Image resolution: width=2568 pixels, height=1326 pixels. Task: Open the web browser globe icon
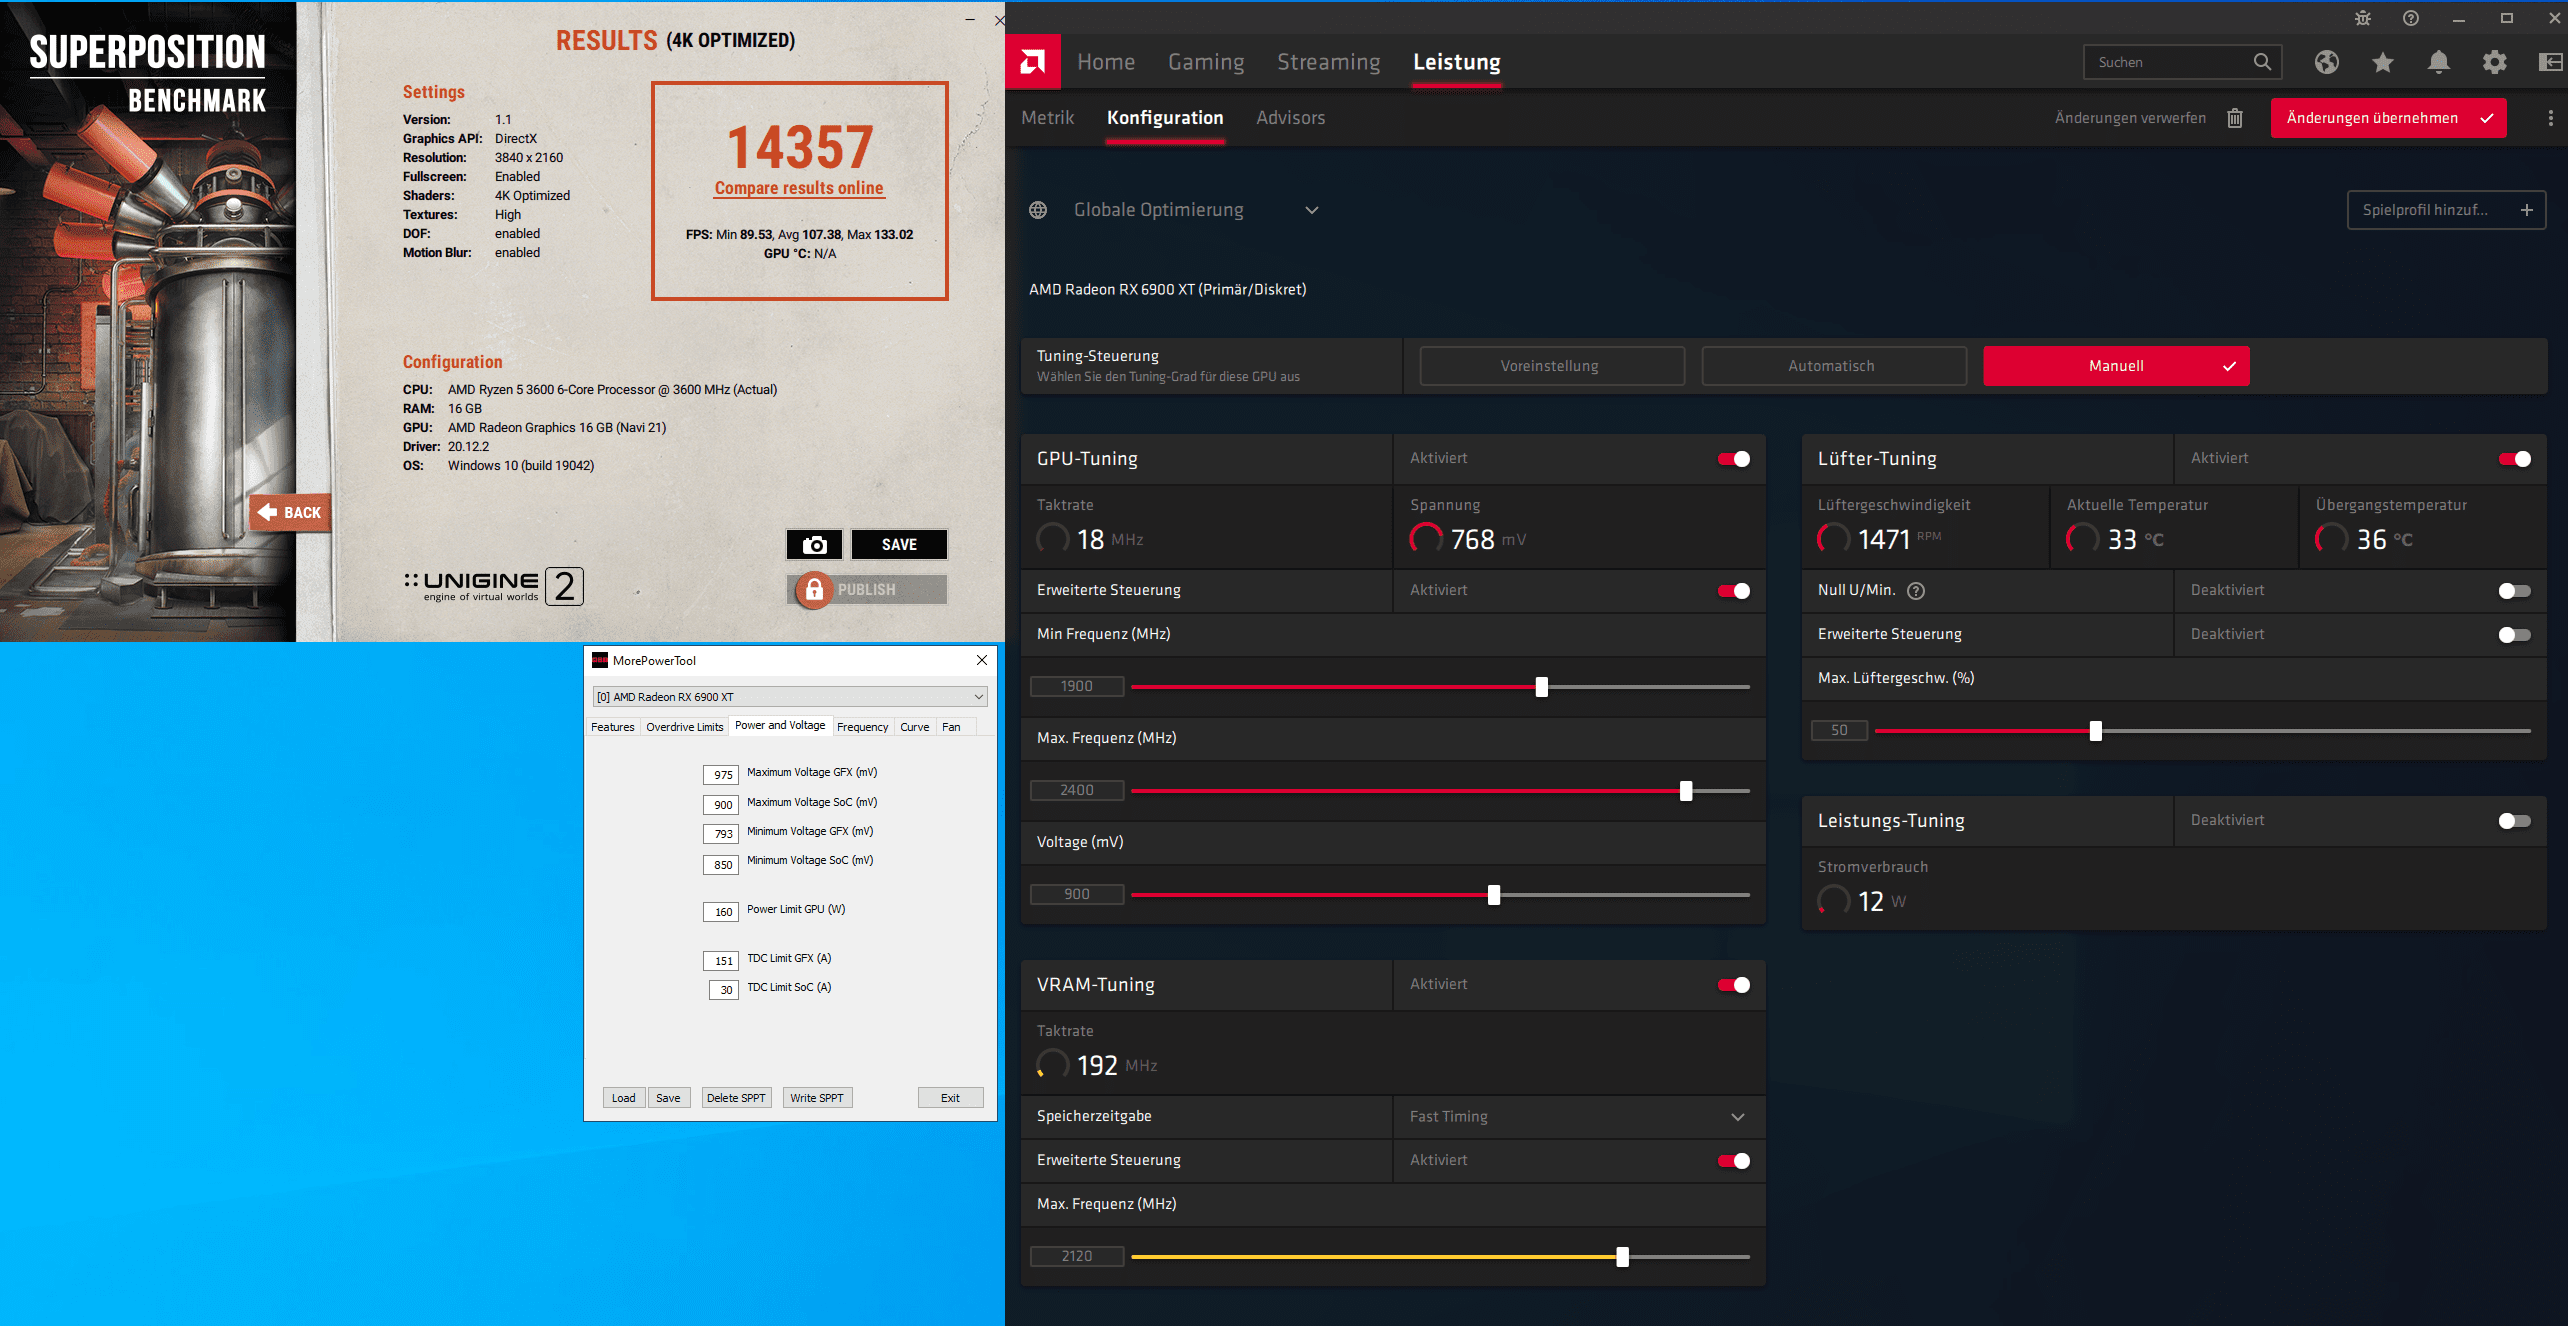[2326, 62]
